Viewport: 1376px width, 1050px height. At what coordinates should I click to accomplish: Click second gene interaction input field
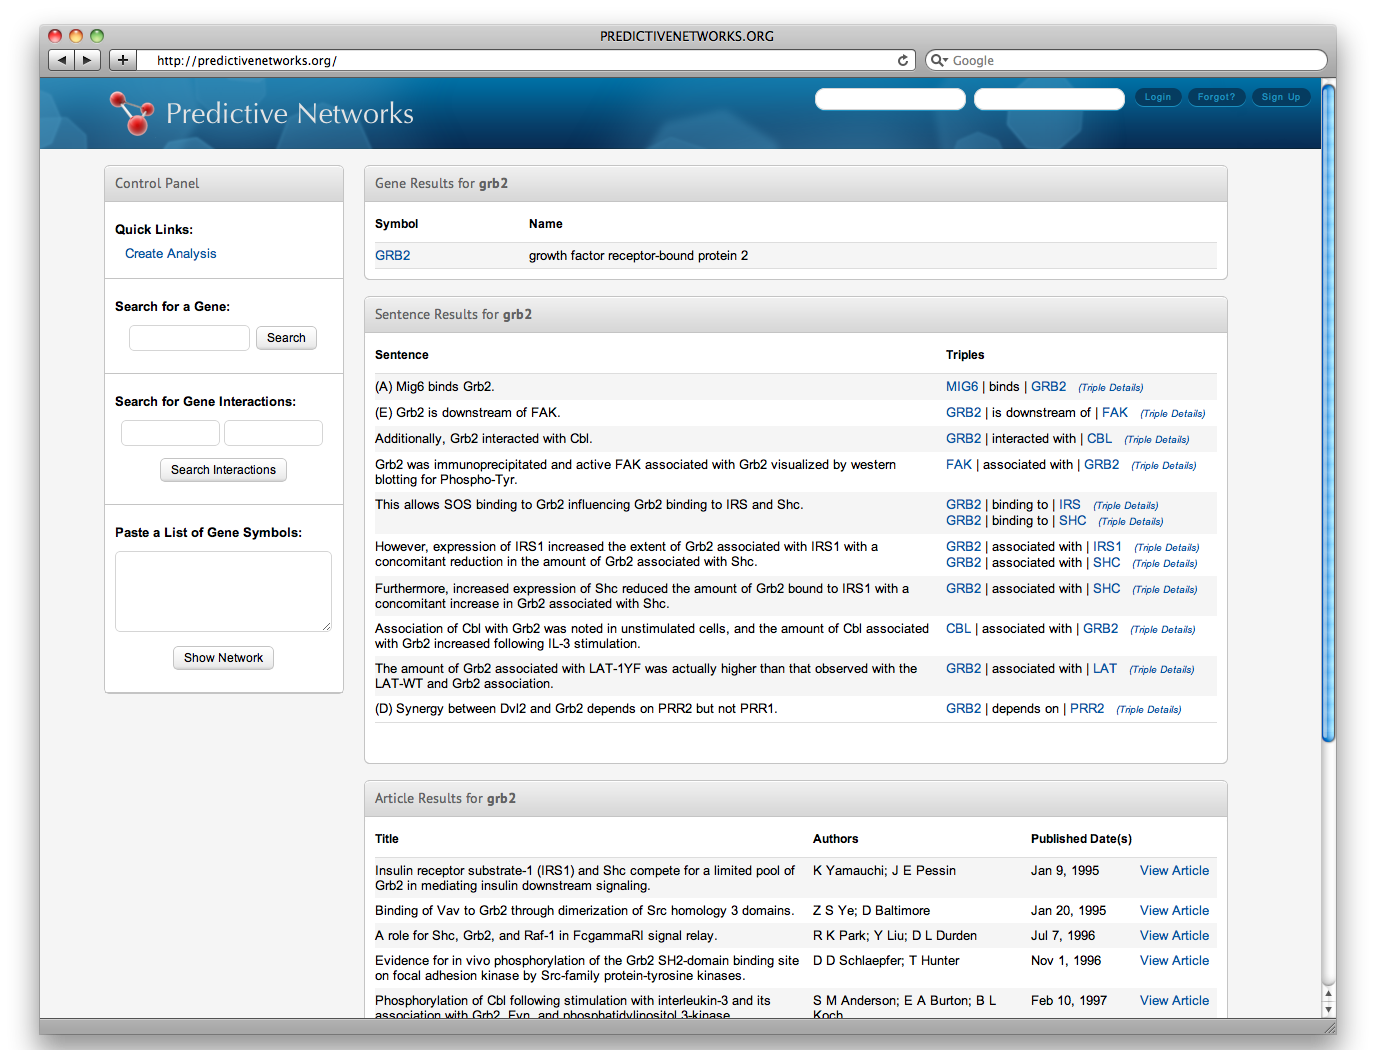point(273,433)
